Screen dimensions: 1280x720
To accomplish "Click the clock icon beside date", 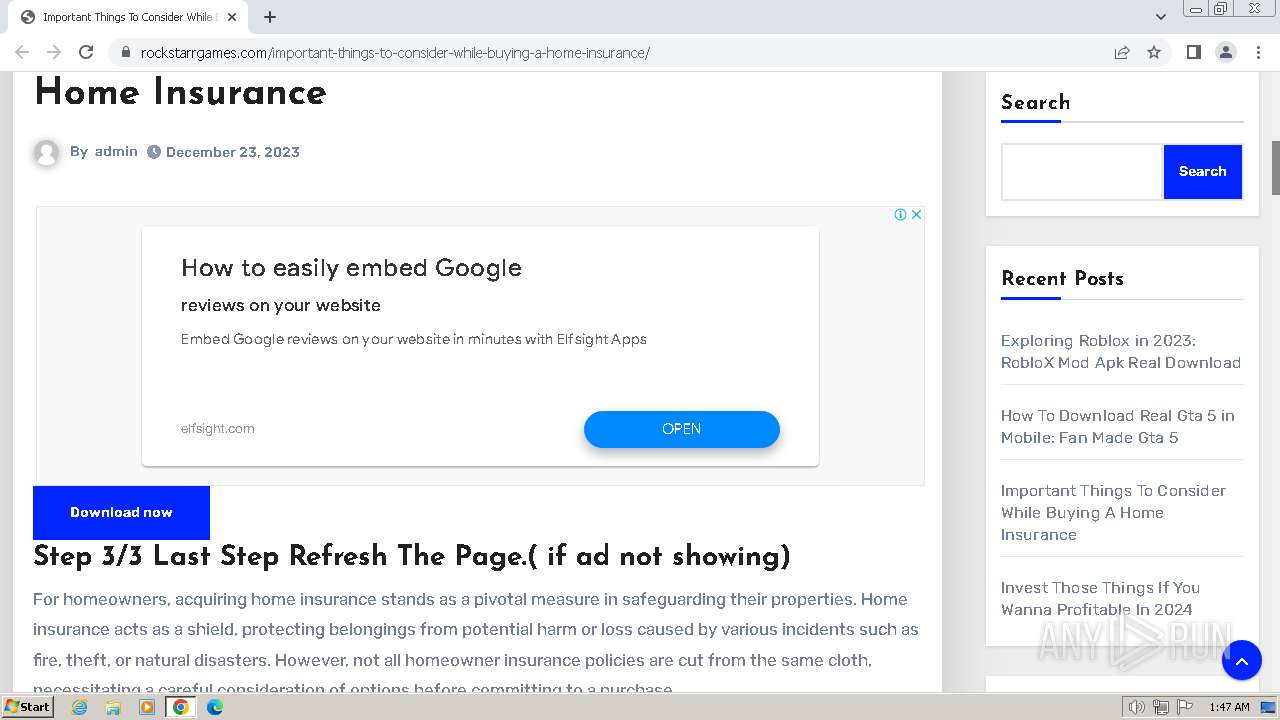I will click(x=153, y=152).
